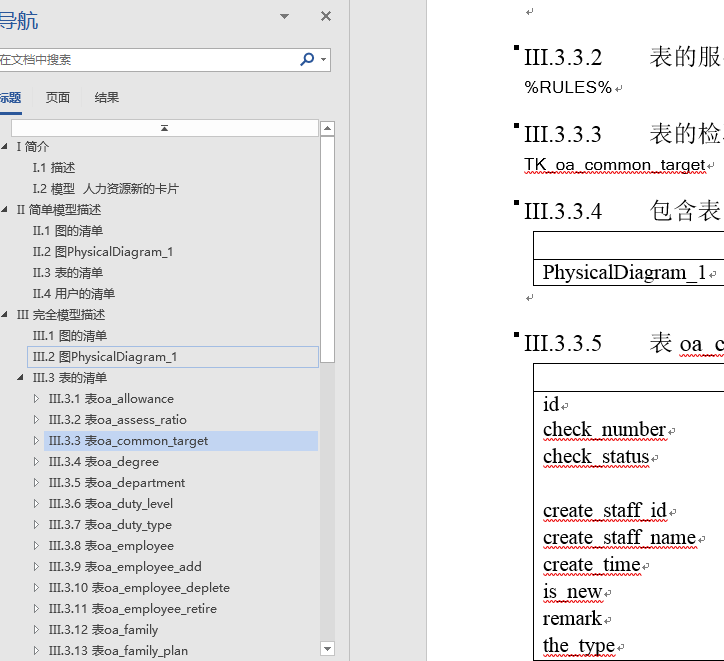Collapse the I 简介 heading
The height and width of the screenshot is (661, 724).
(5, 146)
